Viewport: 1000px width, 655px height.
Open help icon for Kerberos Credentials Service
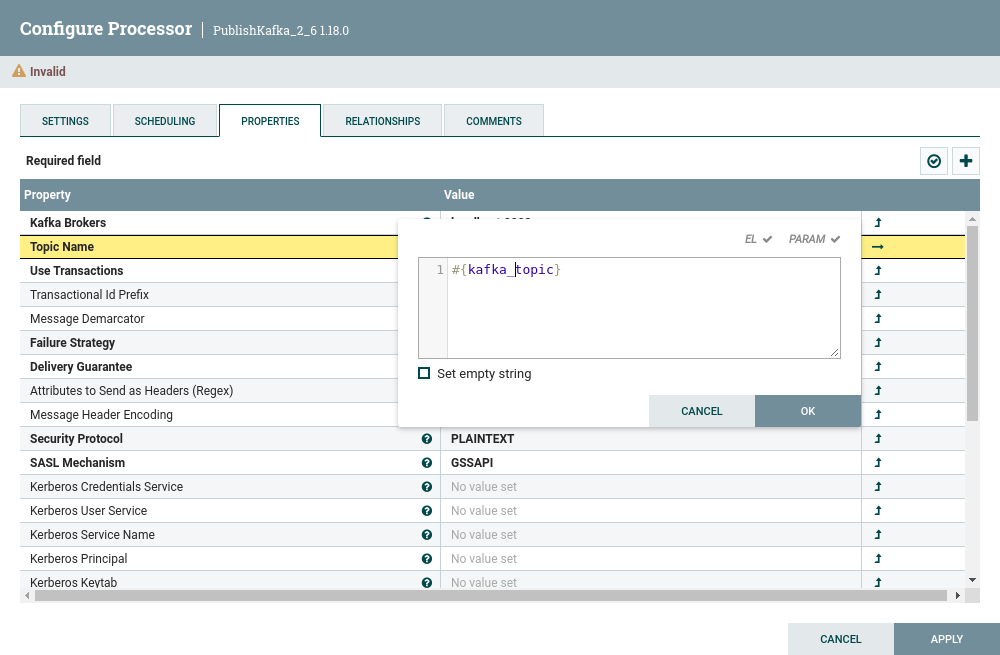[x=427, y=487]
